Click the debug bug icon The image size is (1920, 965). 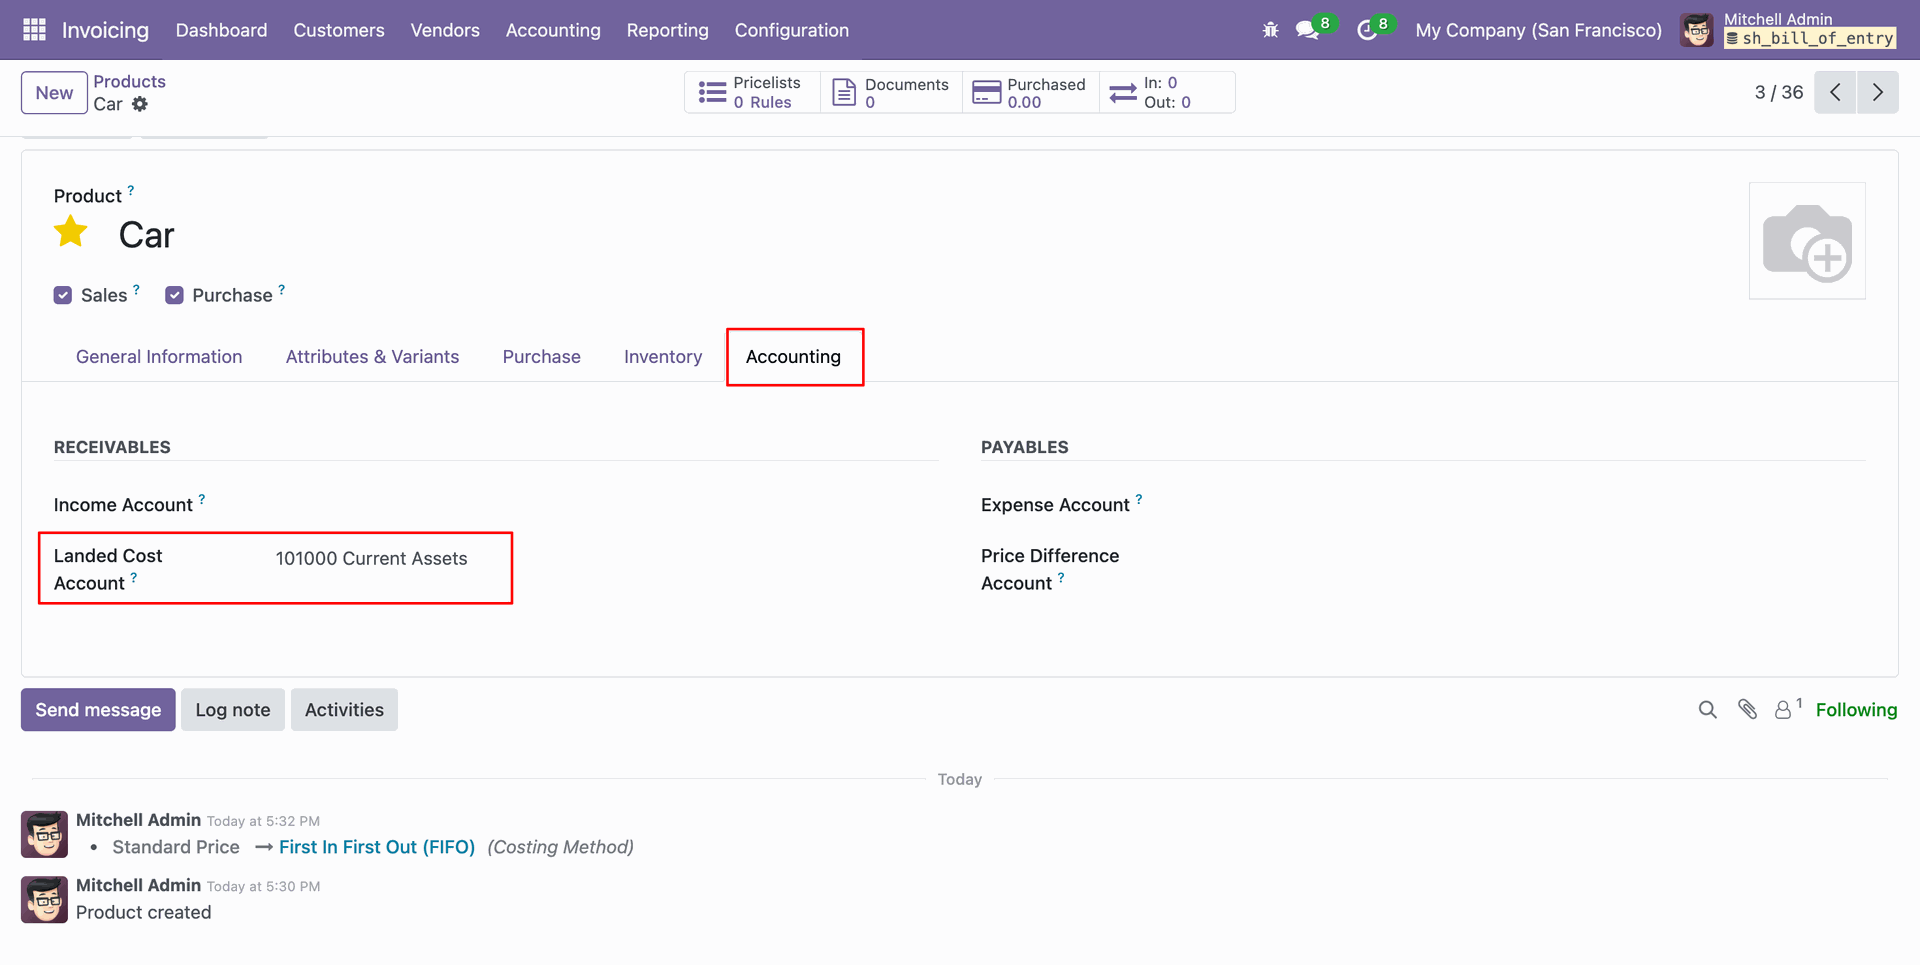(1270, 30)
